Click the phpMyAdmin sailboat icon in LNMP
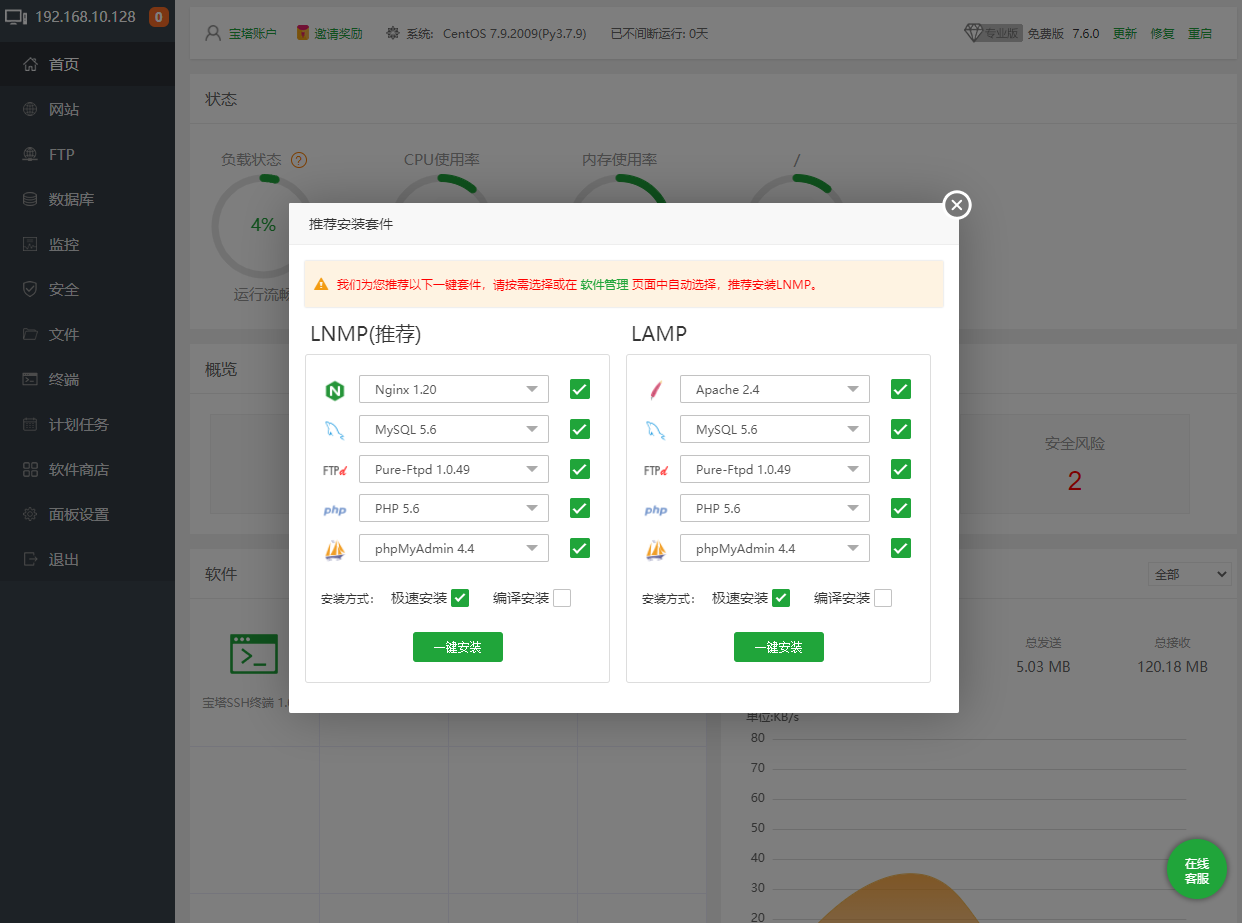Screen dimensions: 1242x923 [x=334, y=549]
